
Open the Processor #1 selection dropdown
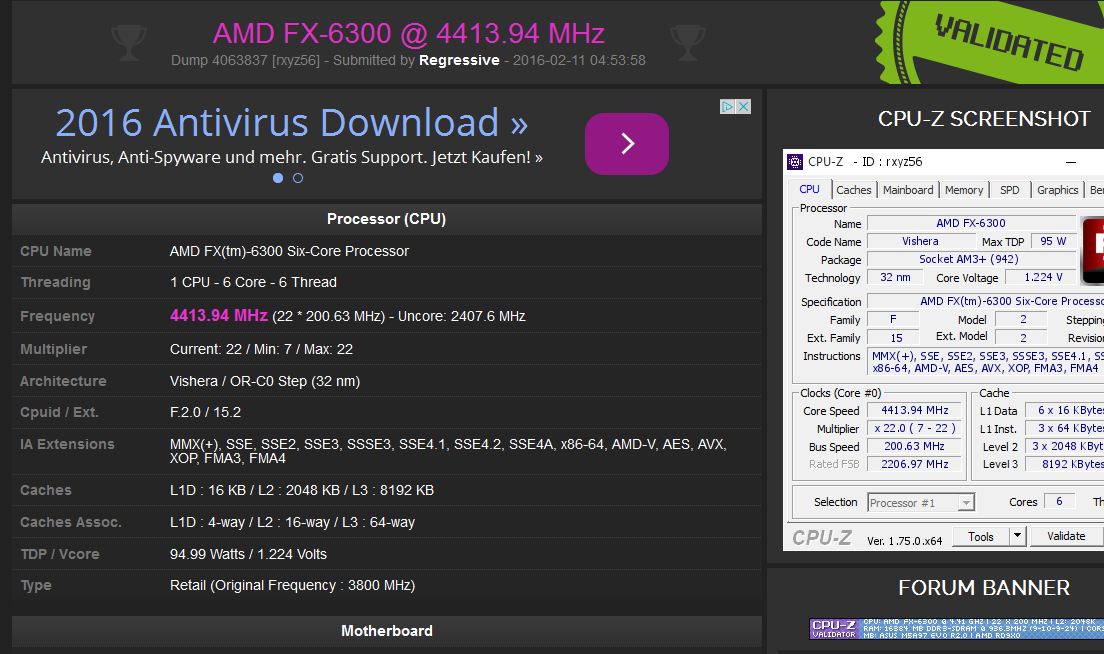pos(921,503)
